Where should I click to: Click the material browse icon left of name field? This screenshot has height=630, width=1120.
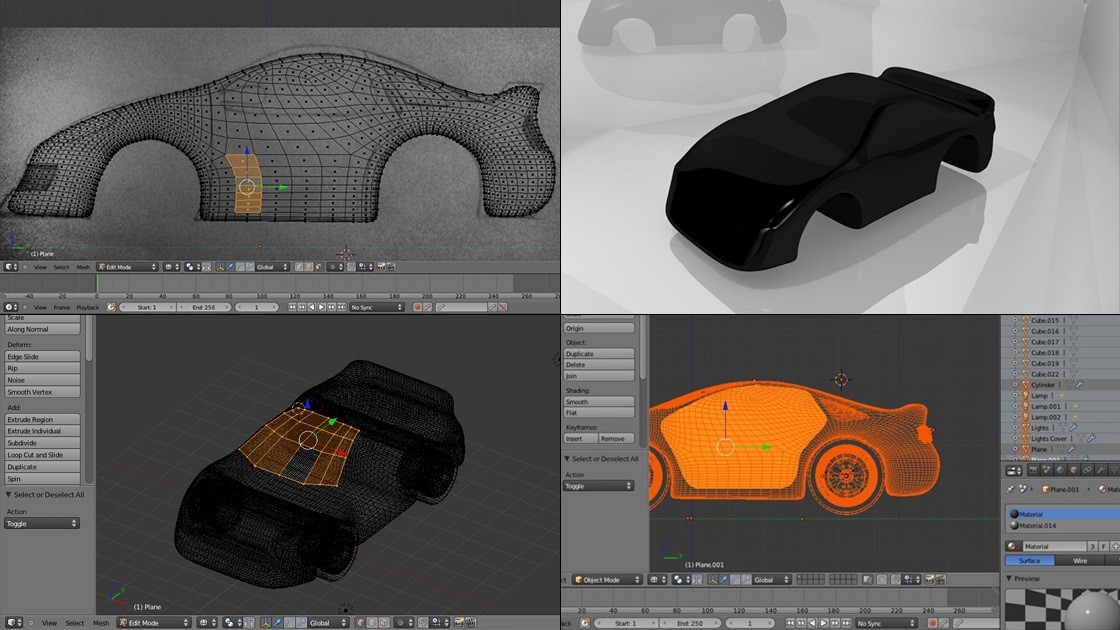click(1014, 546)
